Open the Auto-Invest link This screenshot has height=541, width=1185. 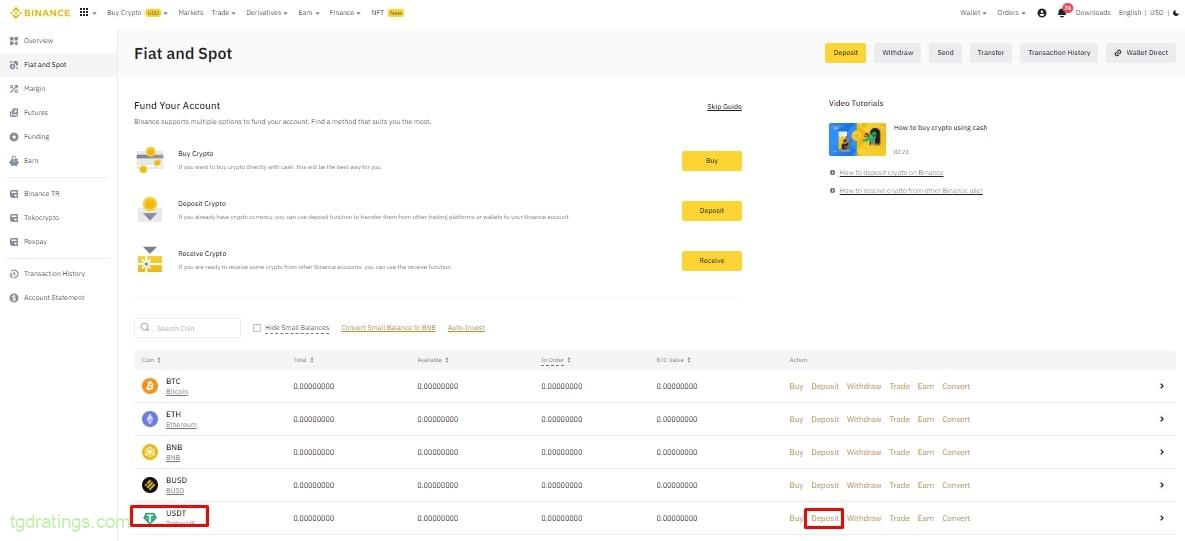[x=466, y=328]
